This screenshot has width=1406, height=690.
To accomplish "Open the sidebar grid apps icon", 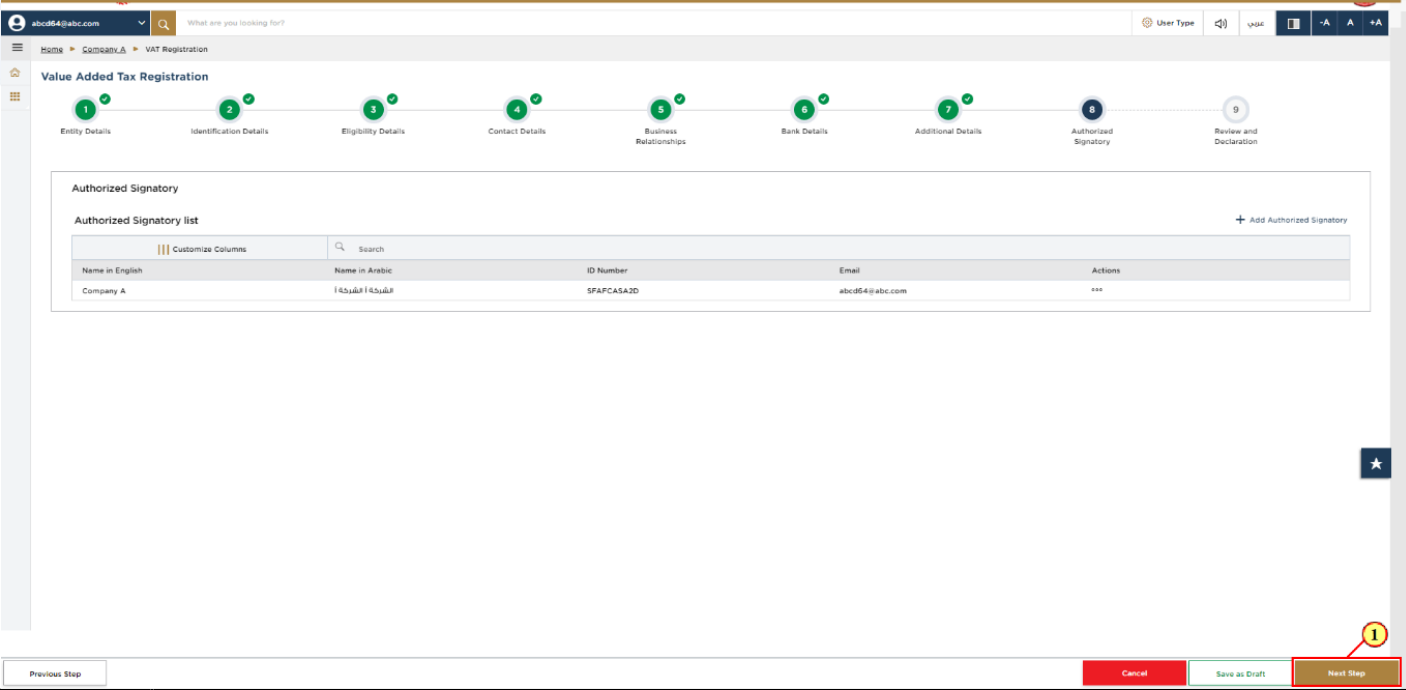I will [15, 97].
